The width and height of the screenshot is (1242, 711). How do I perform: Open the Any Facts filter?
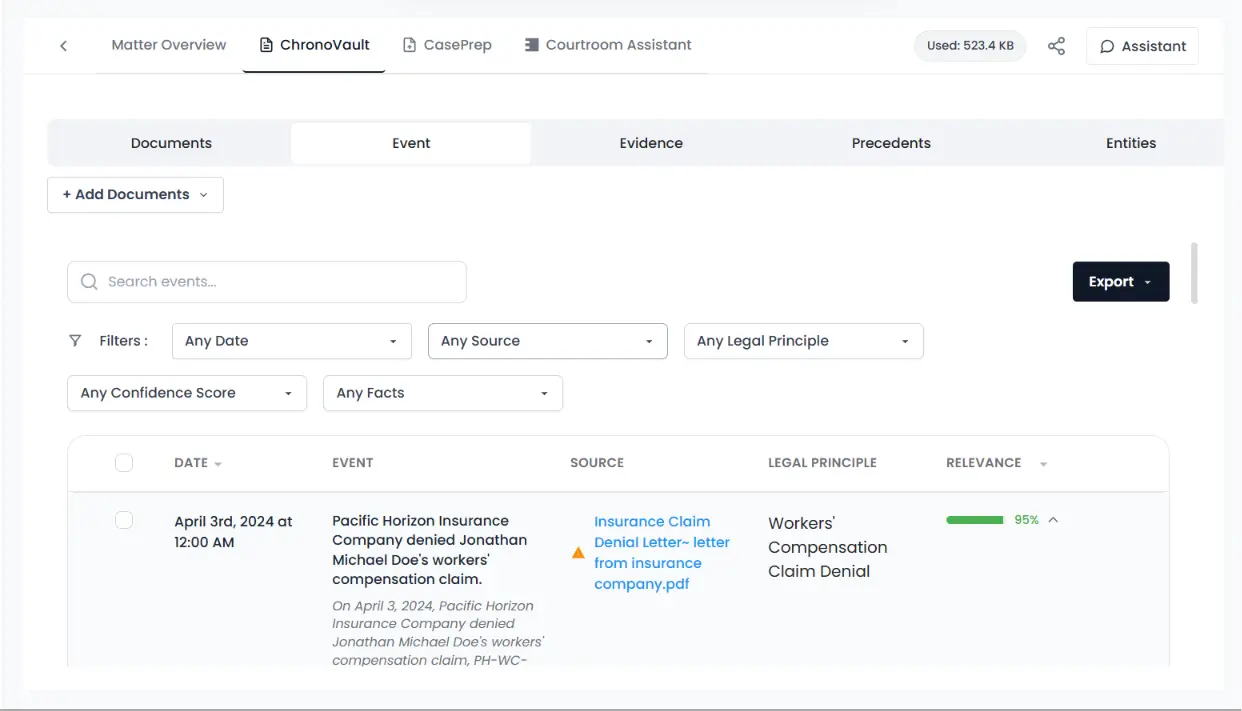(443, 393)
